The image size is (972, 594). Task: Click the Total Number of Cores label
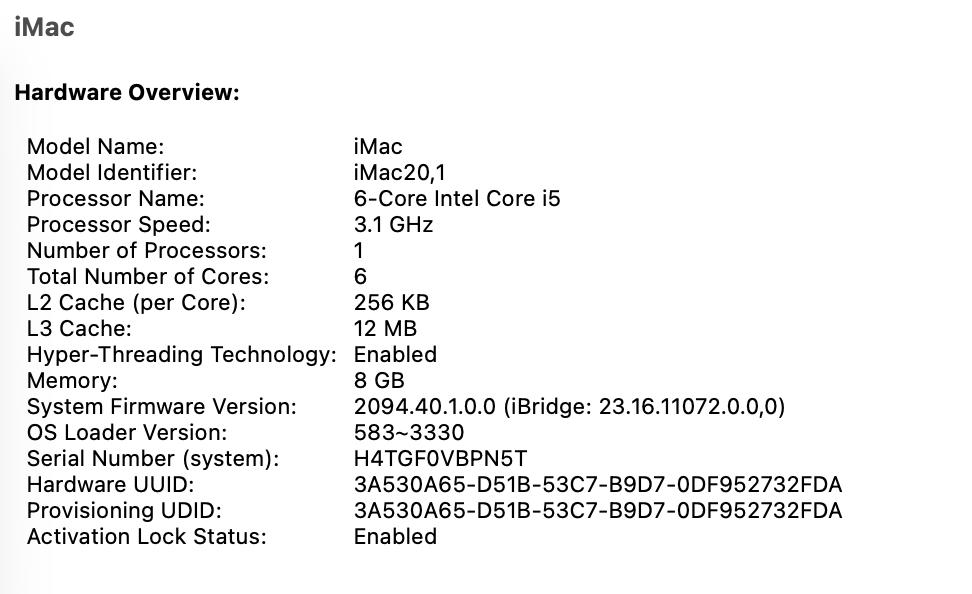pyautogui.click(x=148, y=277)
